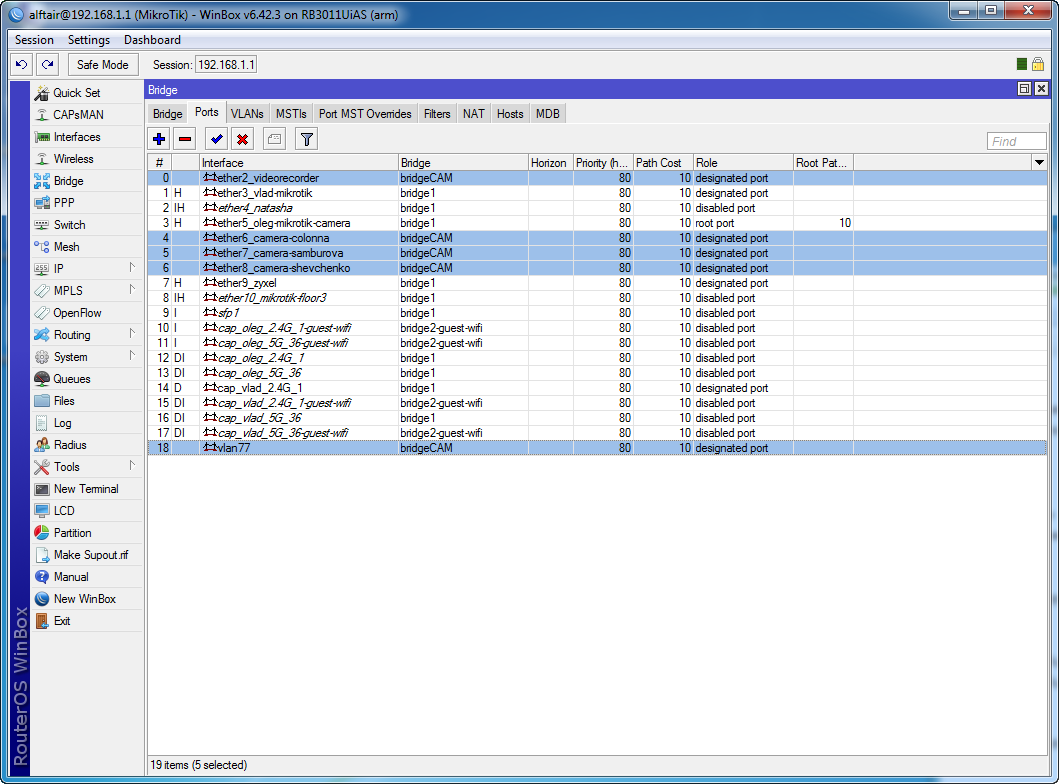The height and width of the screenshot is (784, 1059).
Task: Open Files in sidebar
Action: 87,401
